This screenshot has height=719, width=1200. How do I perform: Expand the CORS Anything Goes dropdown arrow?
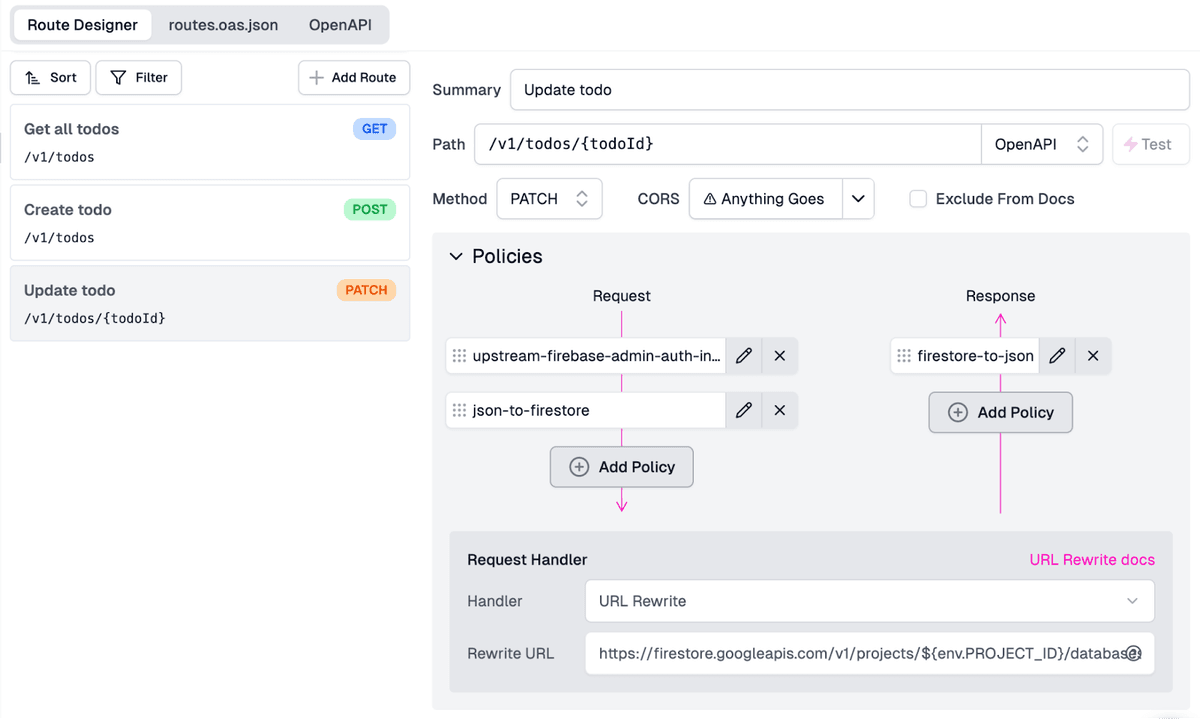coord(858,199)
